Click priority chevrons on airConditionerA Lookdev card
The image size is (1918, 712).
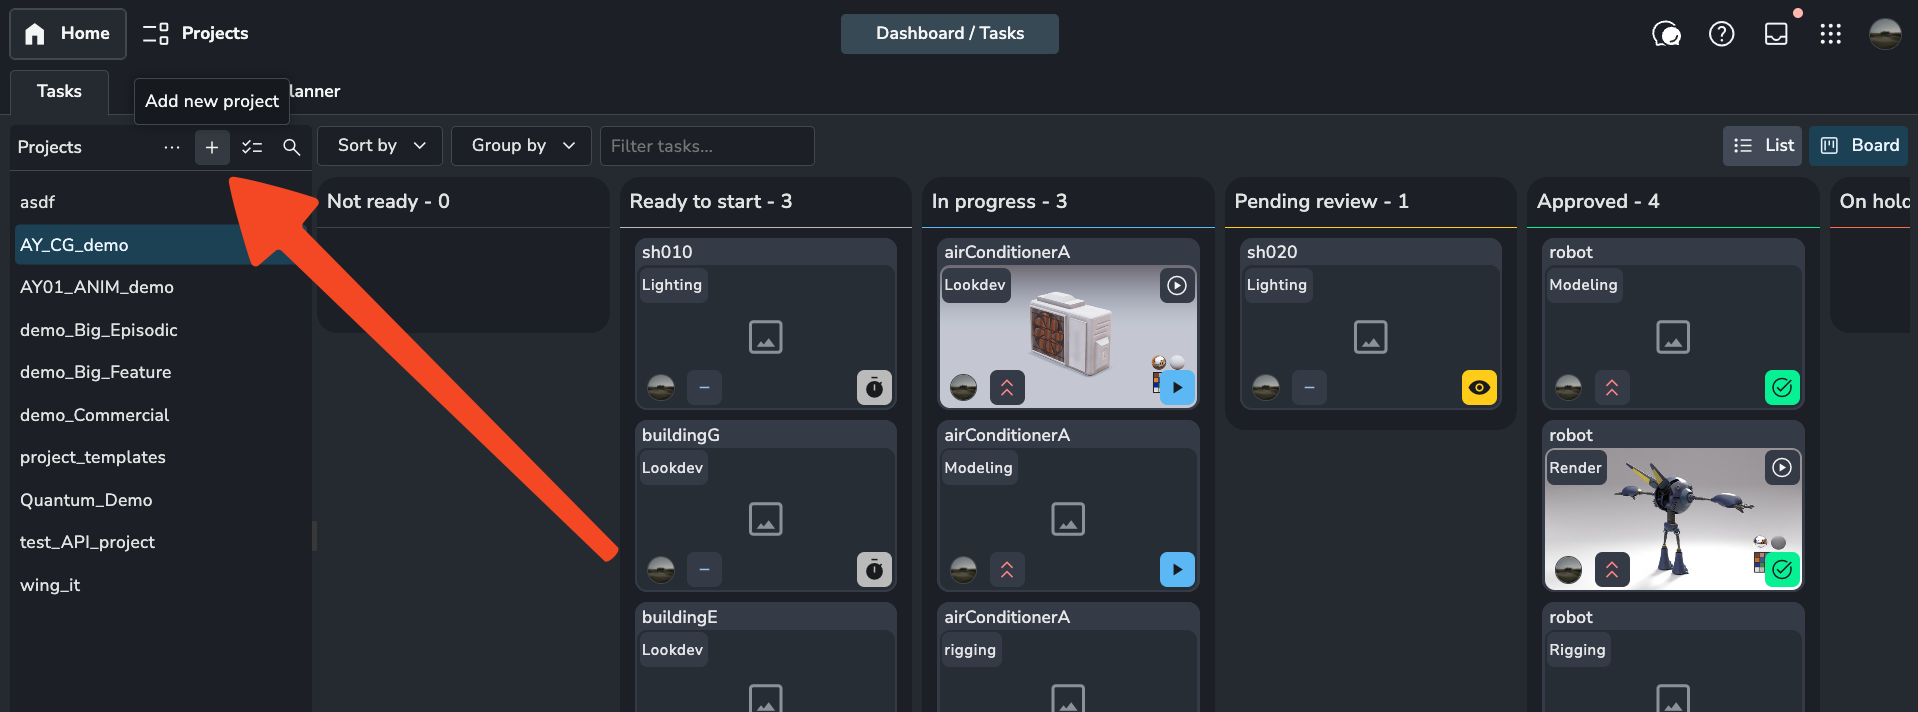[1007, 387]
